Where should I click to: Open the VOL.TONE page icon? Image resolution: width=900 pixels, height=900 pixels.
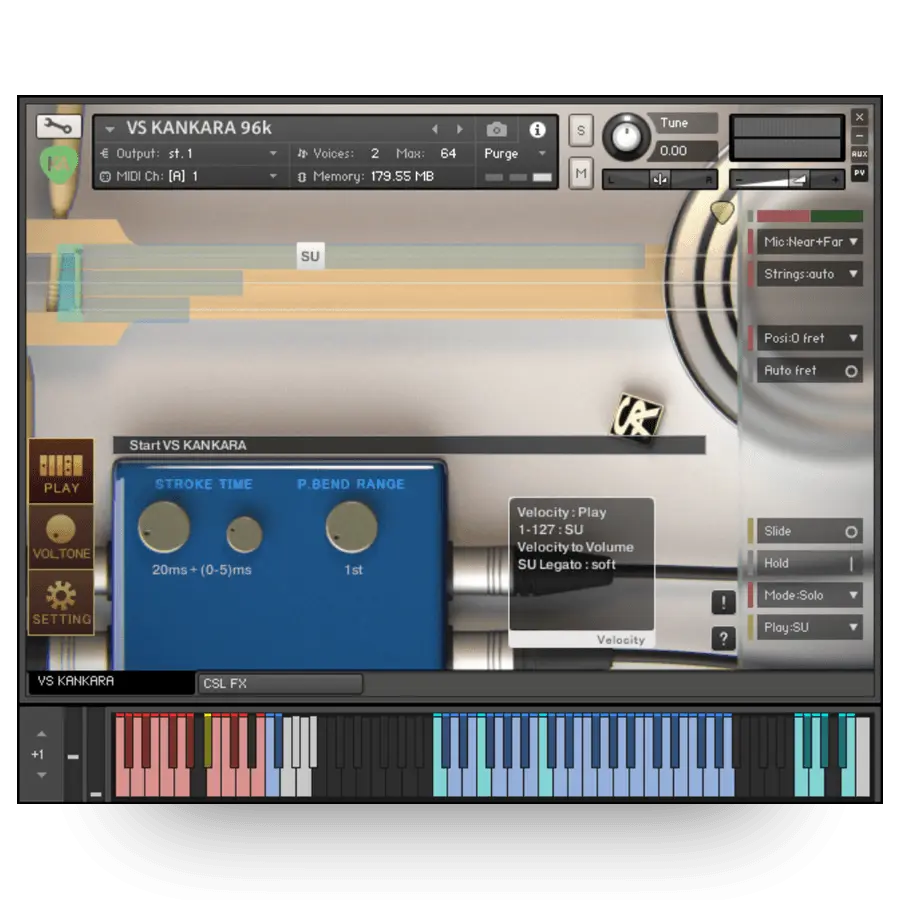click(61, 537)
